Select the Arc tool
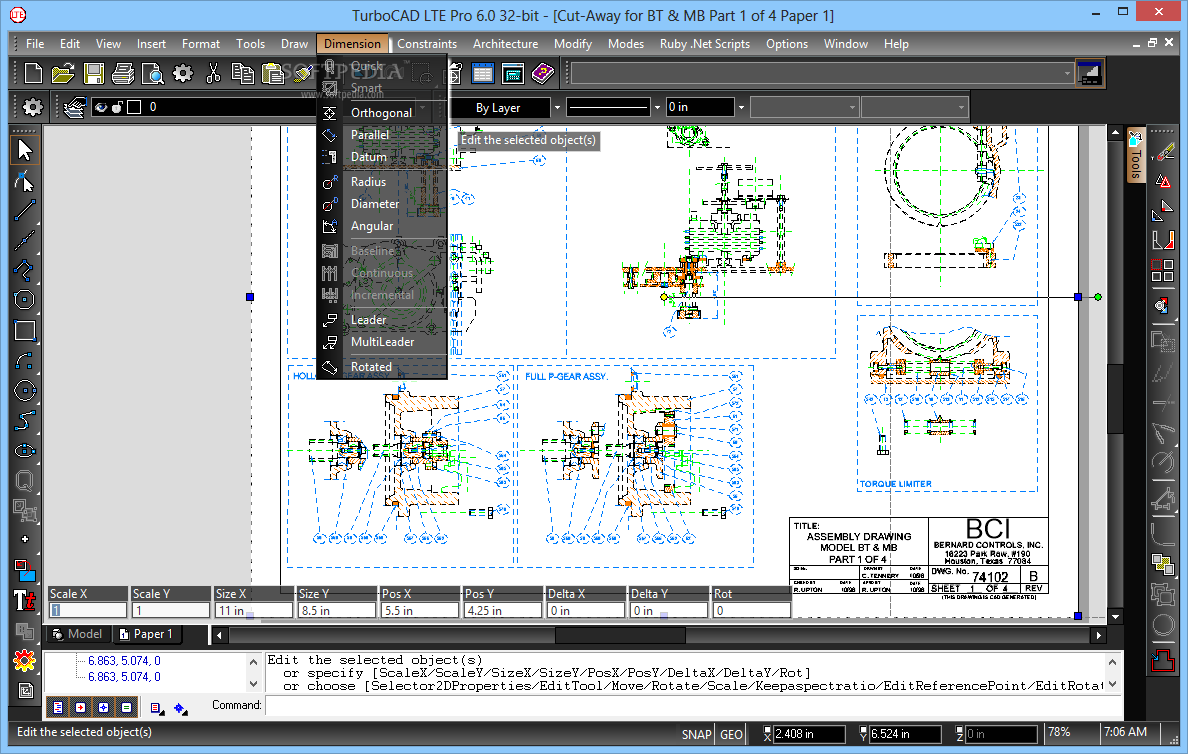The width and height of the screenshot is (1188, 754). pos(25,361)
